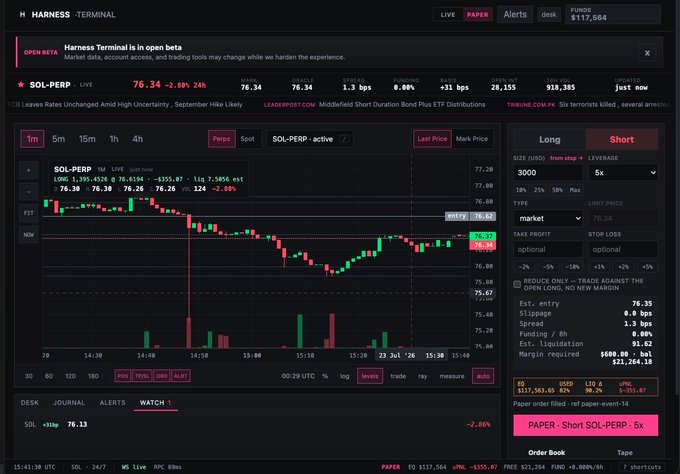This screenshot has height=474, width=680.
Task: Open the Leverage 5x dropdown
Action: pyautogui.click(x=623, y=173)
